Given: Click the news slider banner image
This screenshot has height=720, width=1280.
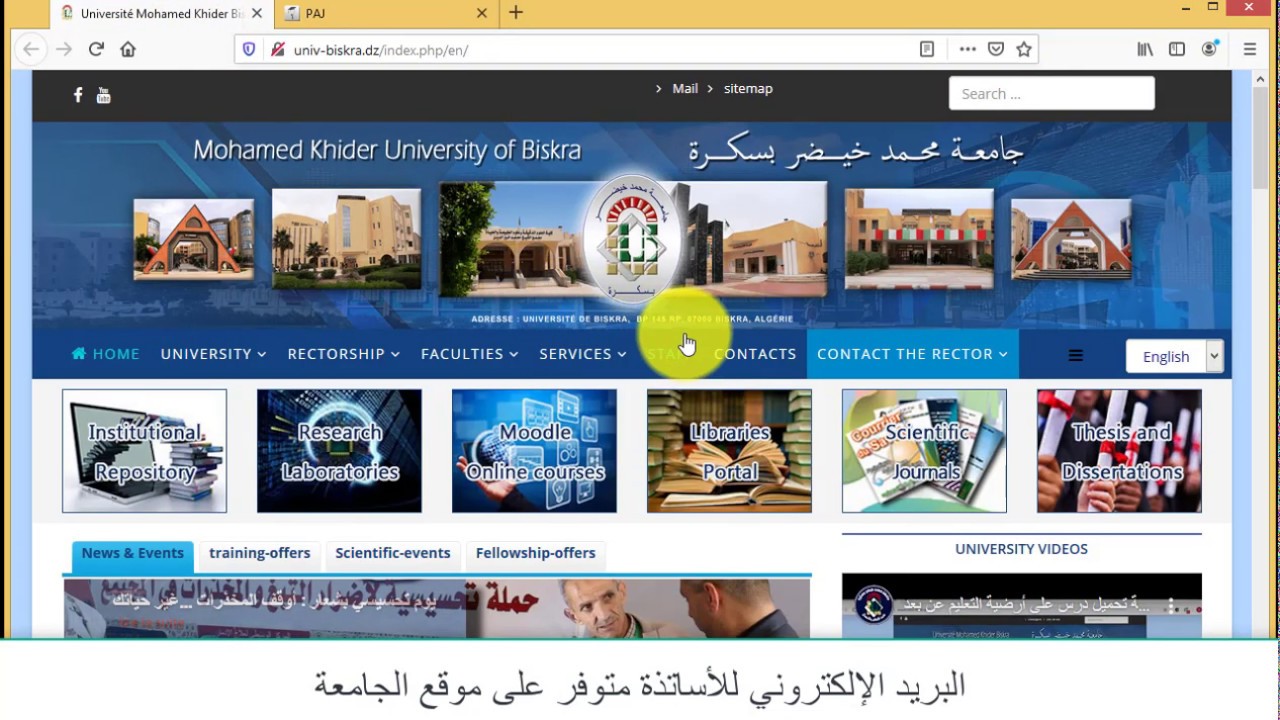Looking at the screenshot, I should (437, 608).
